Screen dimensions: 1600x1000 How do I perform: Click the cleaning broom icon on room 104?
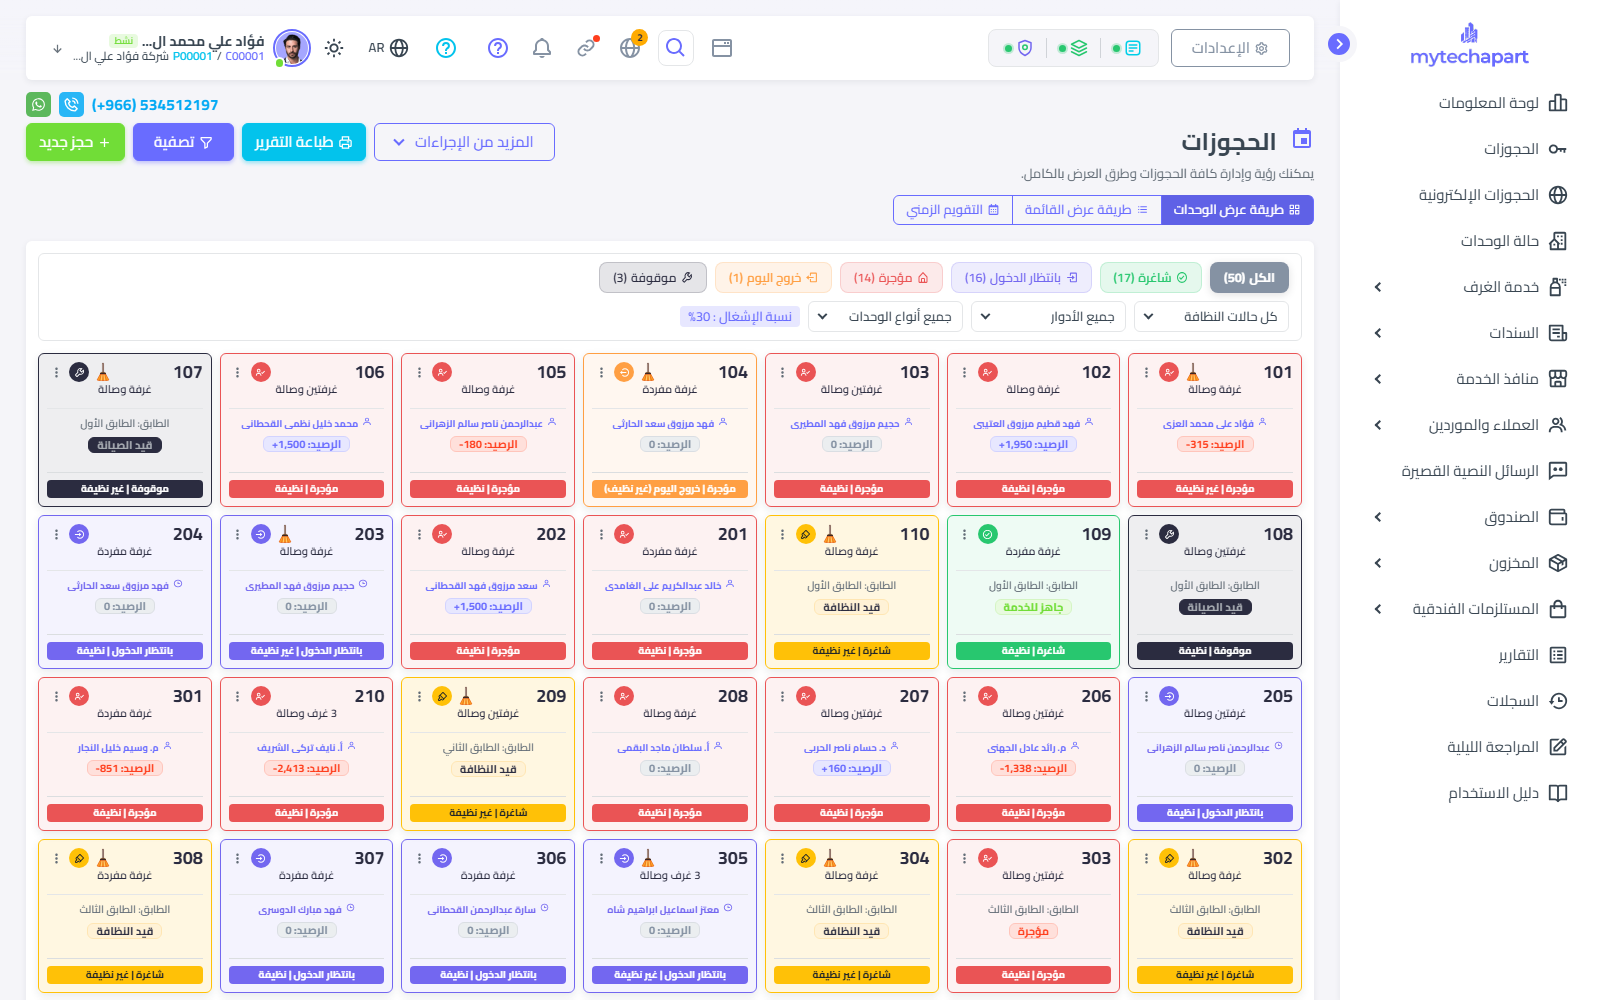pos(648,372)
